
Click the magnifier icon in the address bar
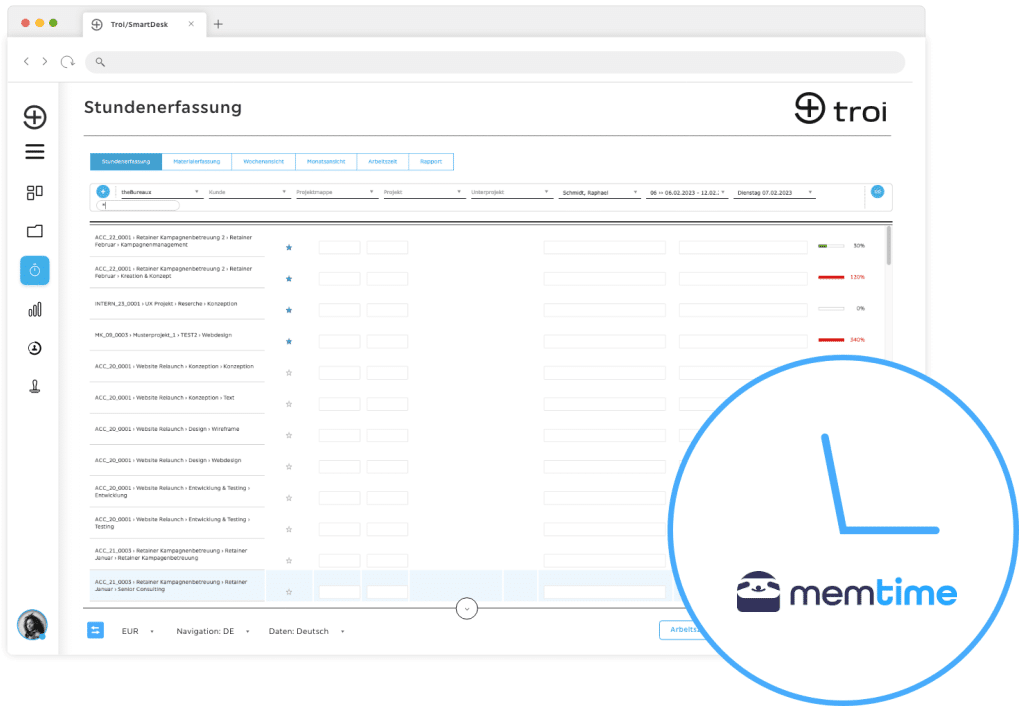pyautogui.click(x=100, y=62)
